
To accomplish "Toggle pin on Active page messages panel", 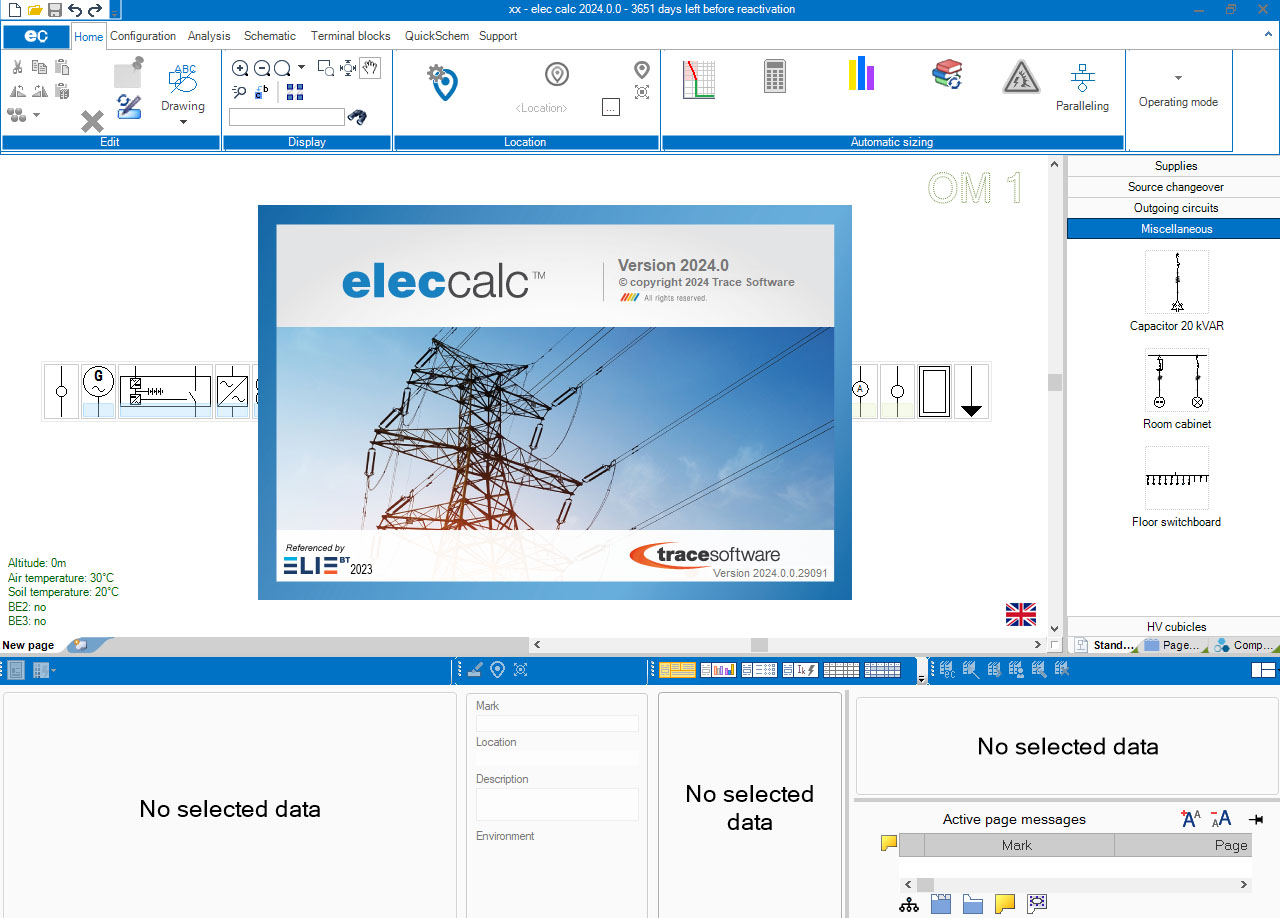I will 1256,819.
